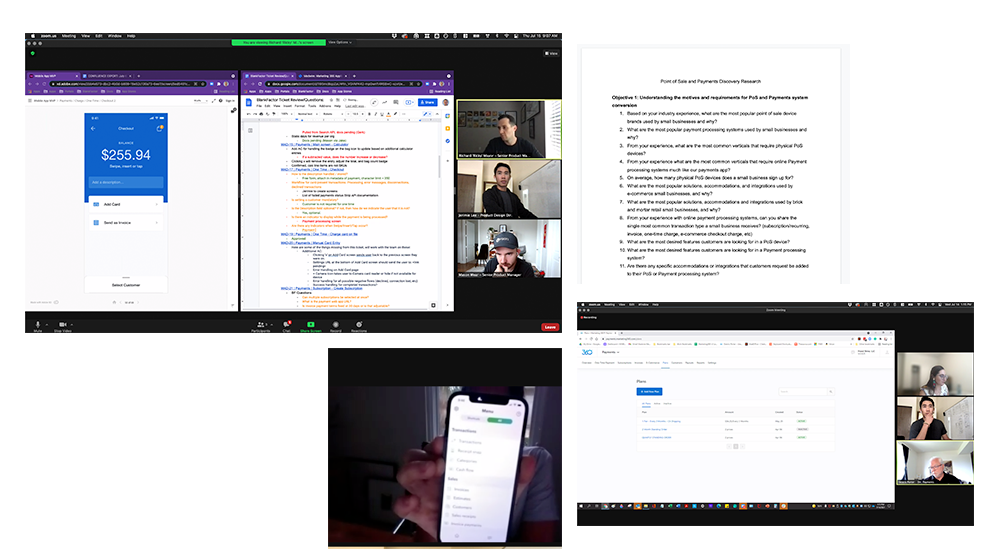Toggle bold in the Google Docs toolbar
The image size is (1000, 560).
pos(369,114)
